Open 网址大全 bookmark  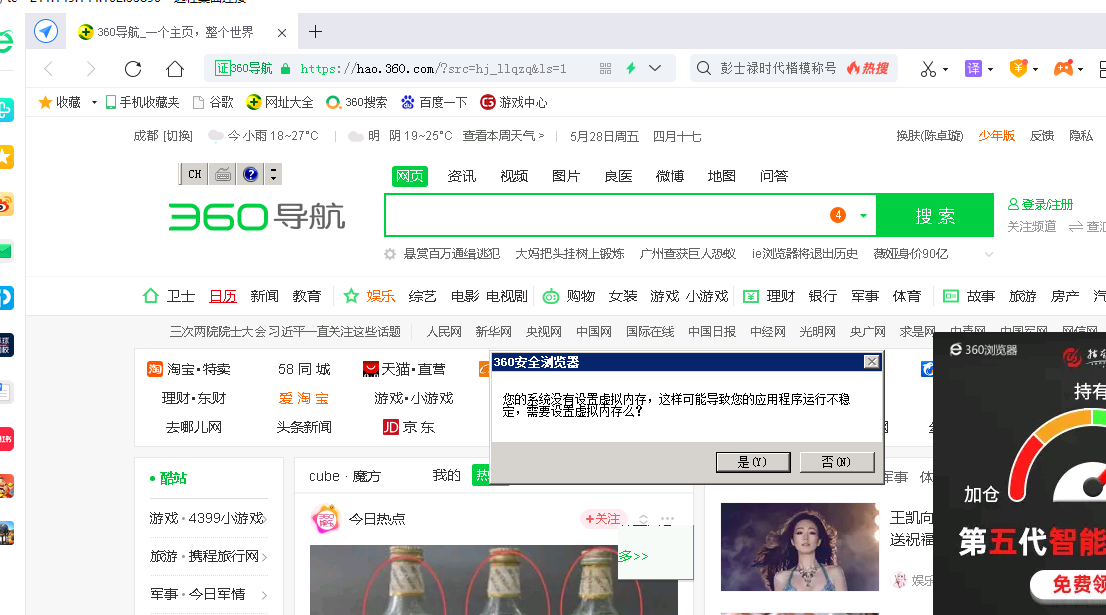click(280, 102)
